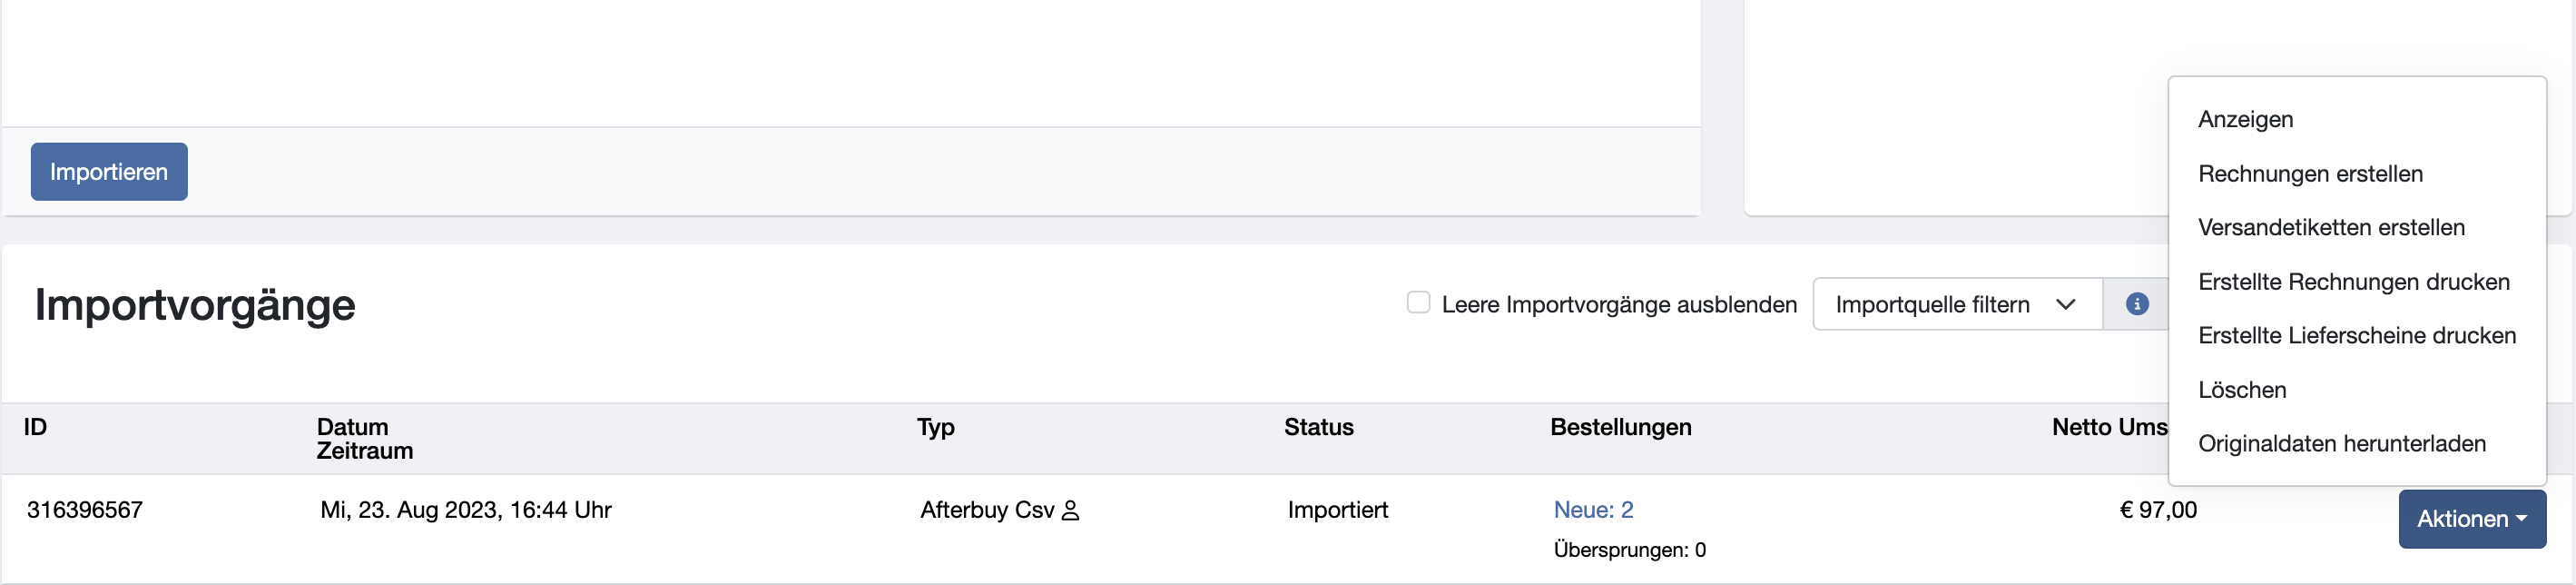Image resolution: width=2576 pixels, height=585 pixels.
Task: Click the blue info icon beside filter
Action: click(x=2137, y=304)
